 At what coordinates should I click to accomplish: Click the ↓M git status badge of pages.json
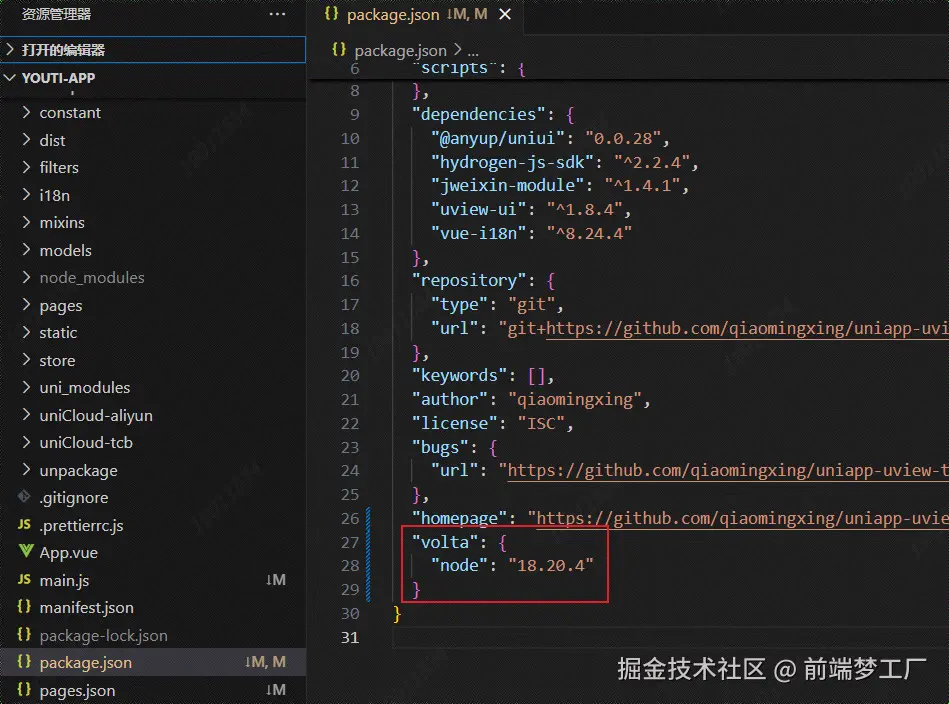point(275,689)
